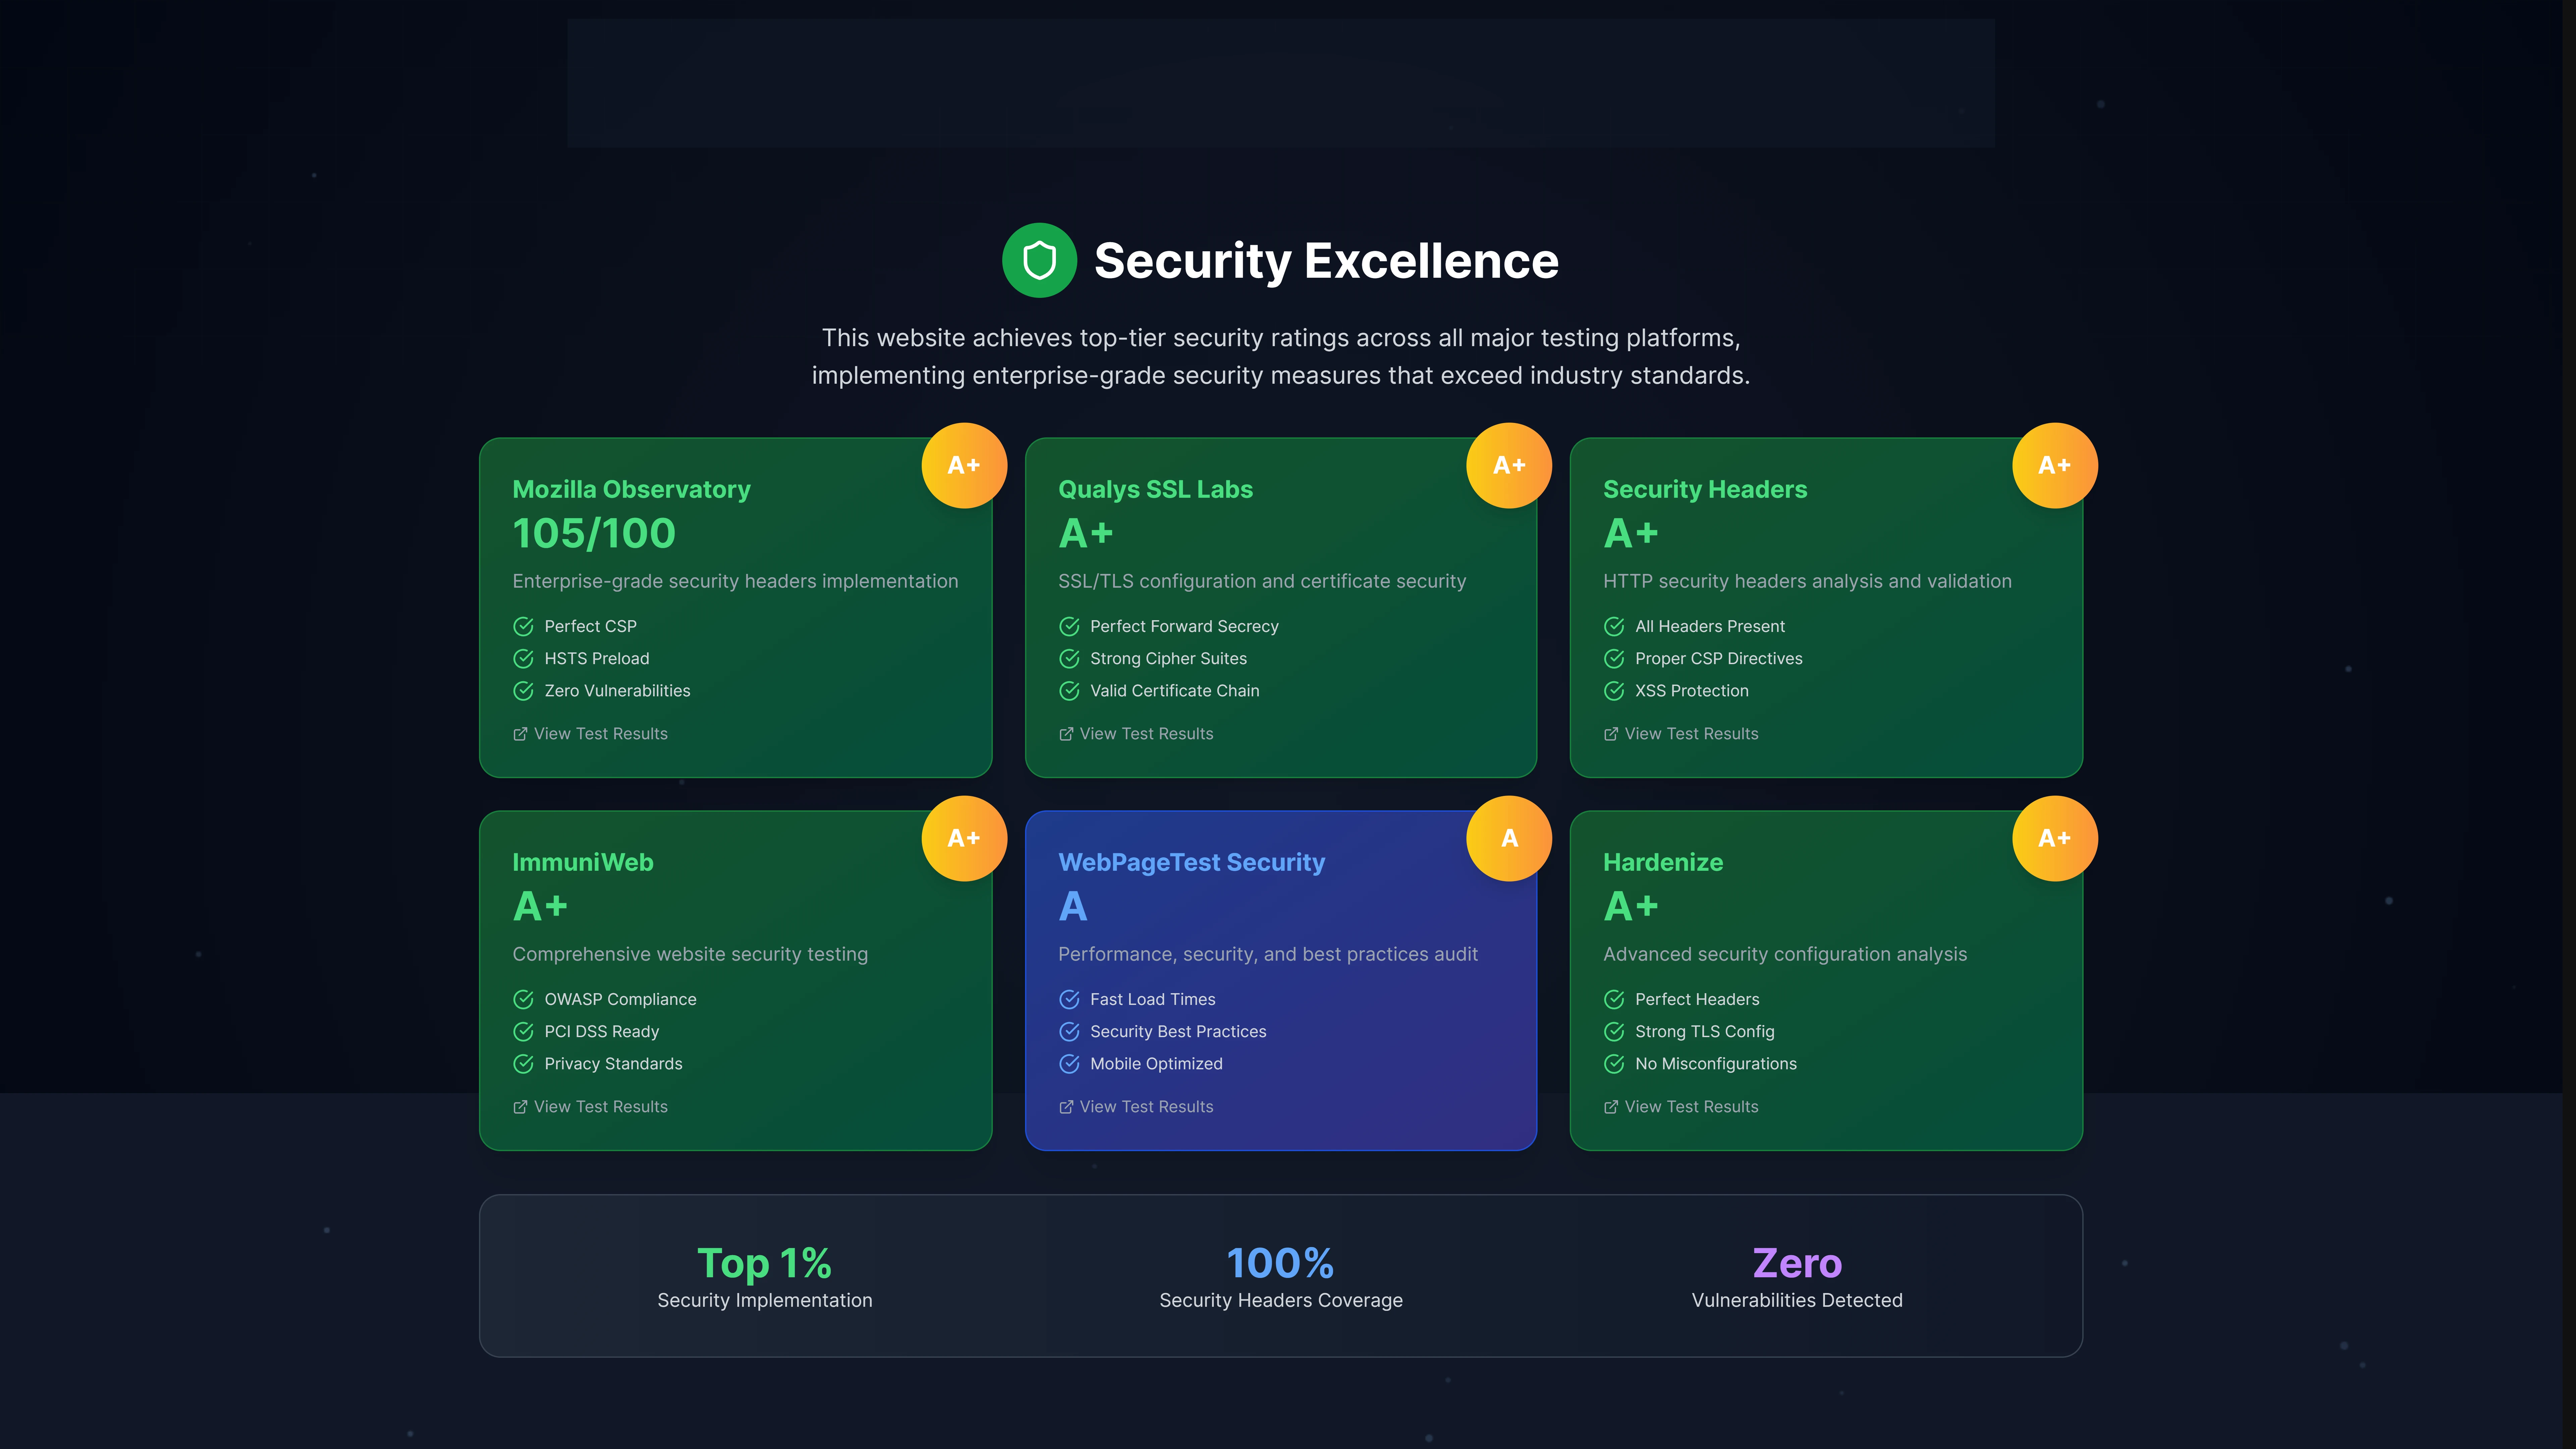2576x1449 pixels.
Task: Click the A+ badge on Security Headers card
Action: tap(2055, 465)
